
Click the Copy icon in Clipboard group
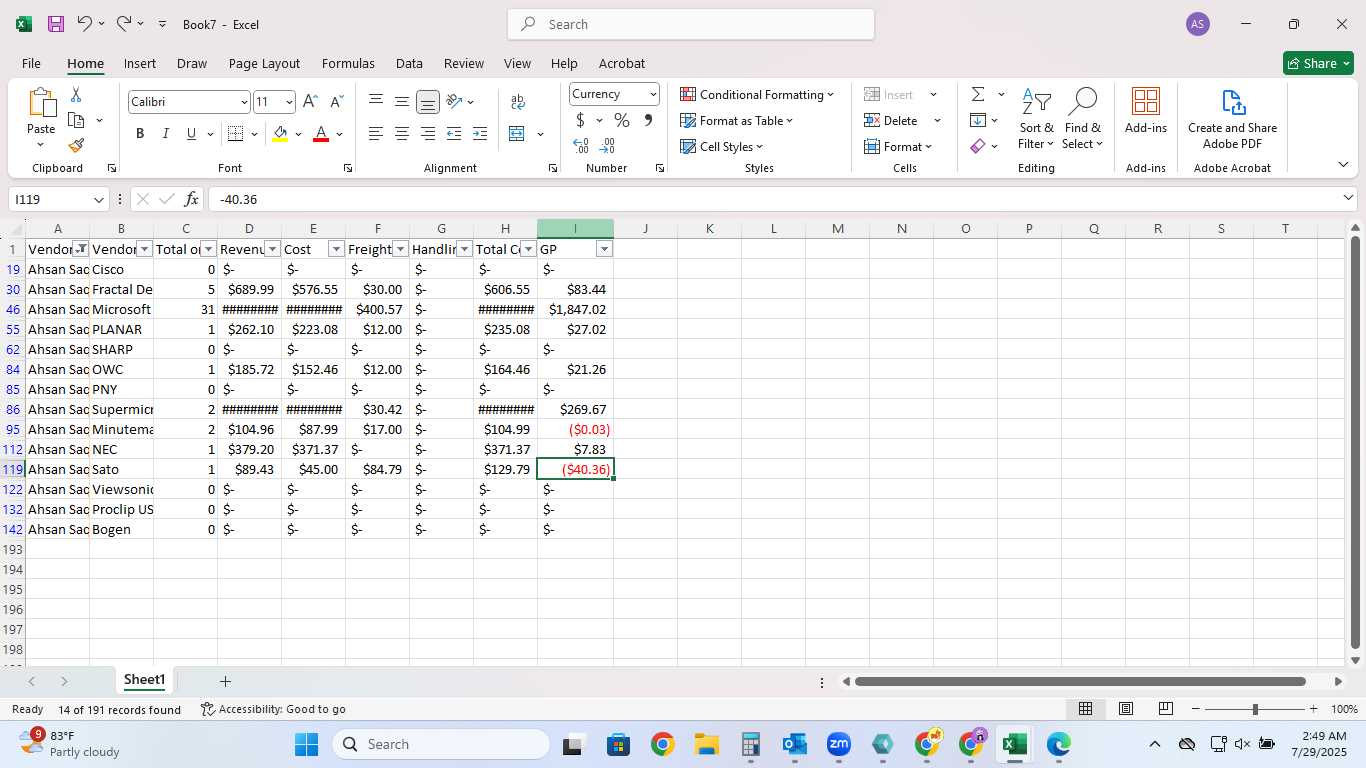[76, 120]
